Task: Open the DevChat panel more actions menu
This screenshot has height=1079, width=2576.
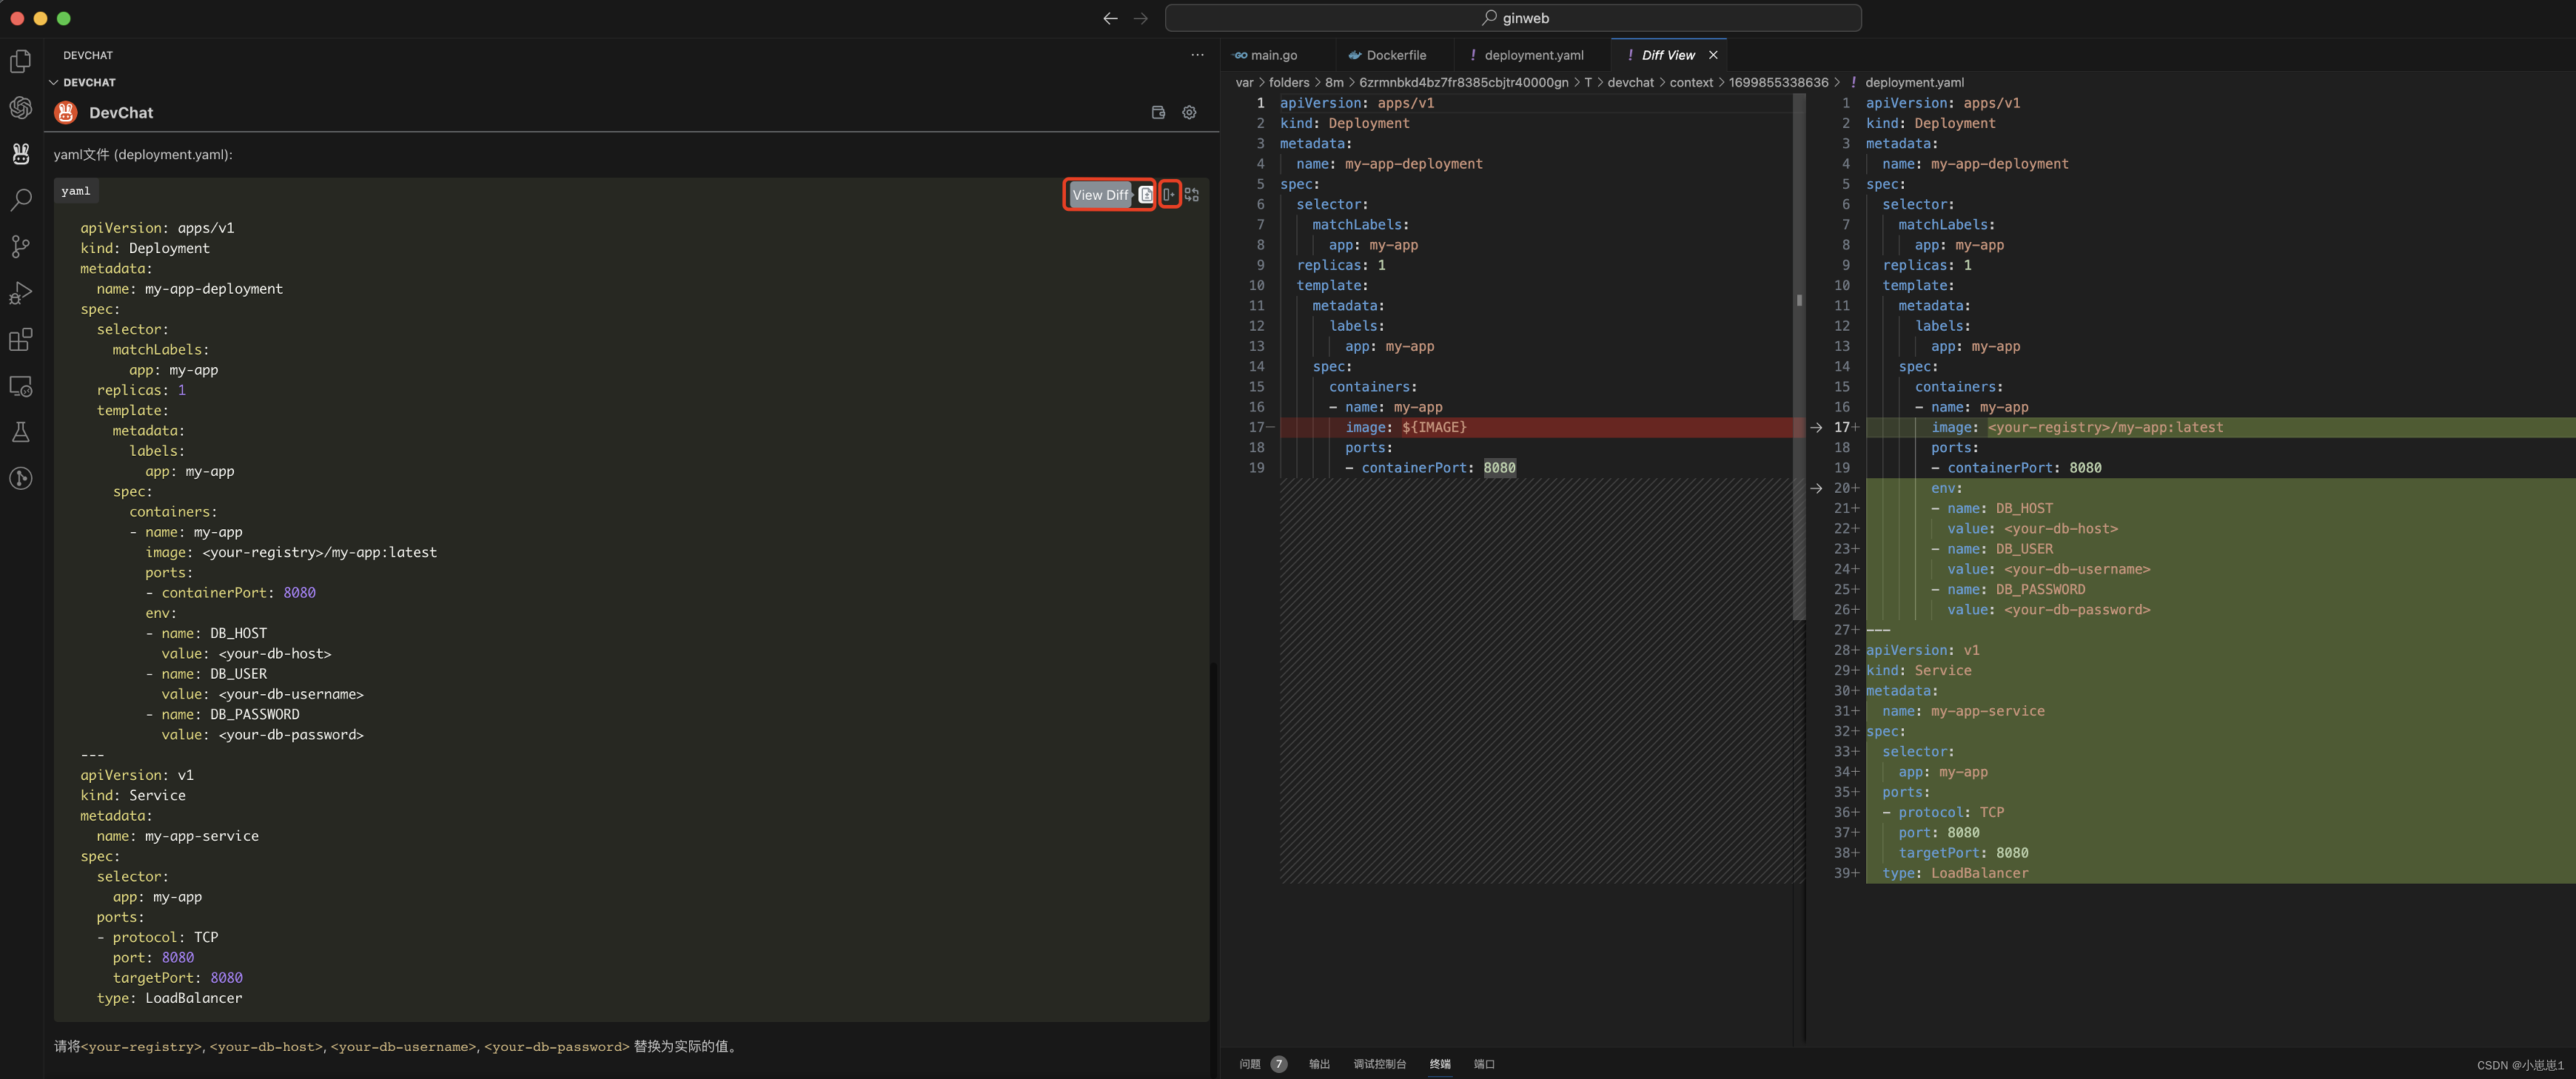Action: 1197,55
